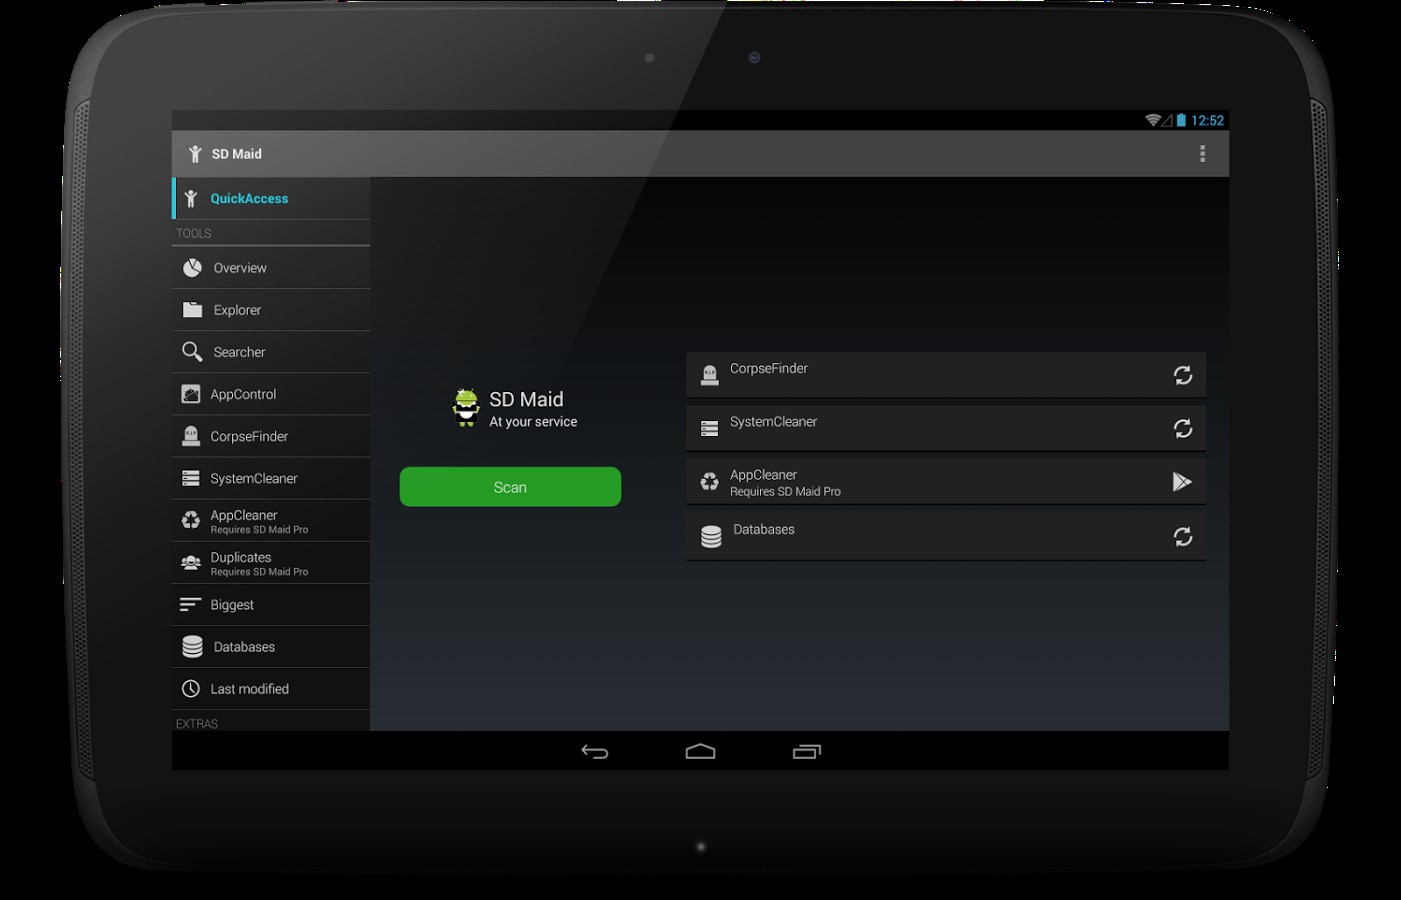Select Duplicates entry in the sidebar

(271, 563)
